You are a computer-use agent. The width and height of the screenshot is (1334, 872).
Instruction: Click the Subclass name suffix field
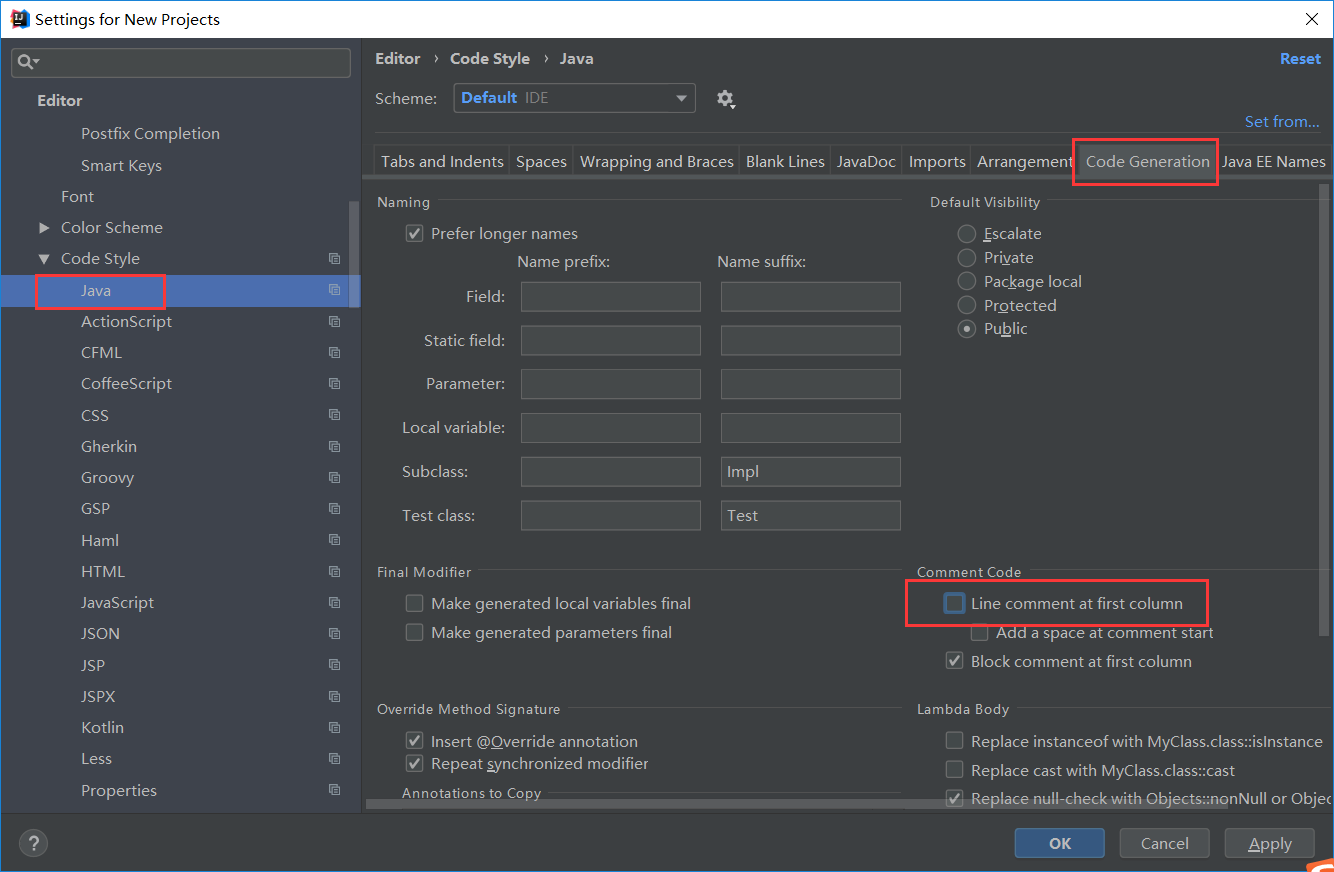810,472
